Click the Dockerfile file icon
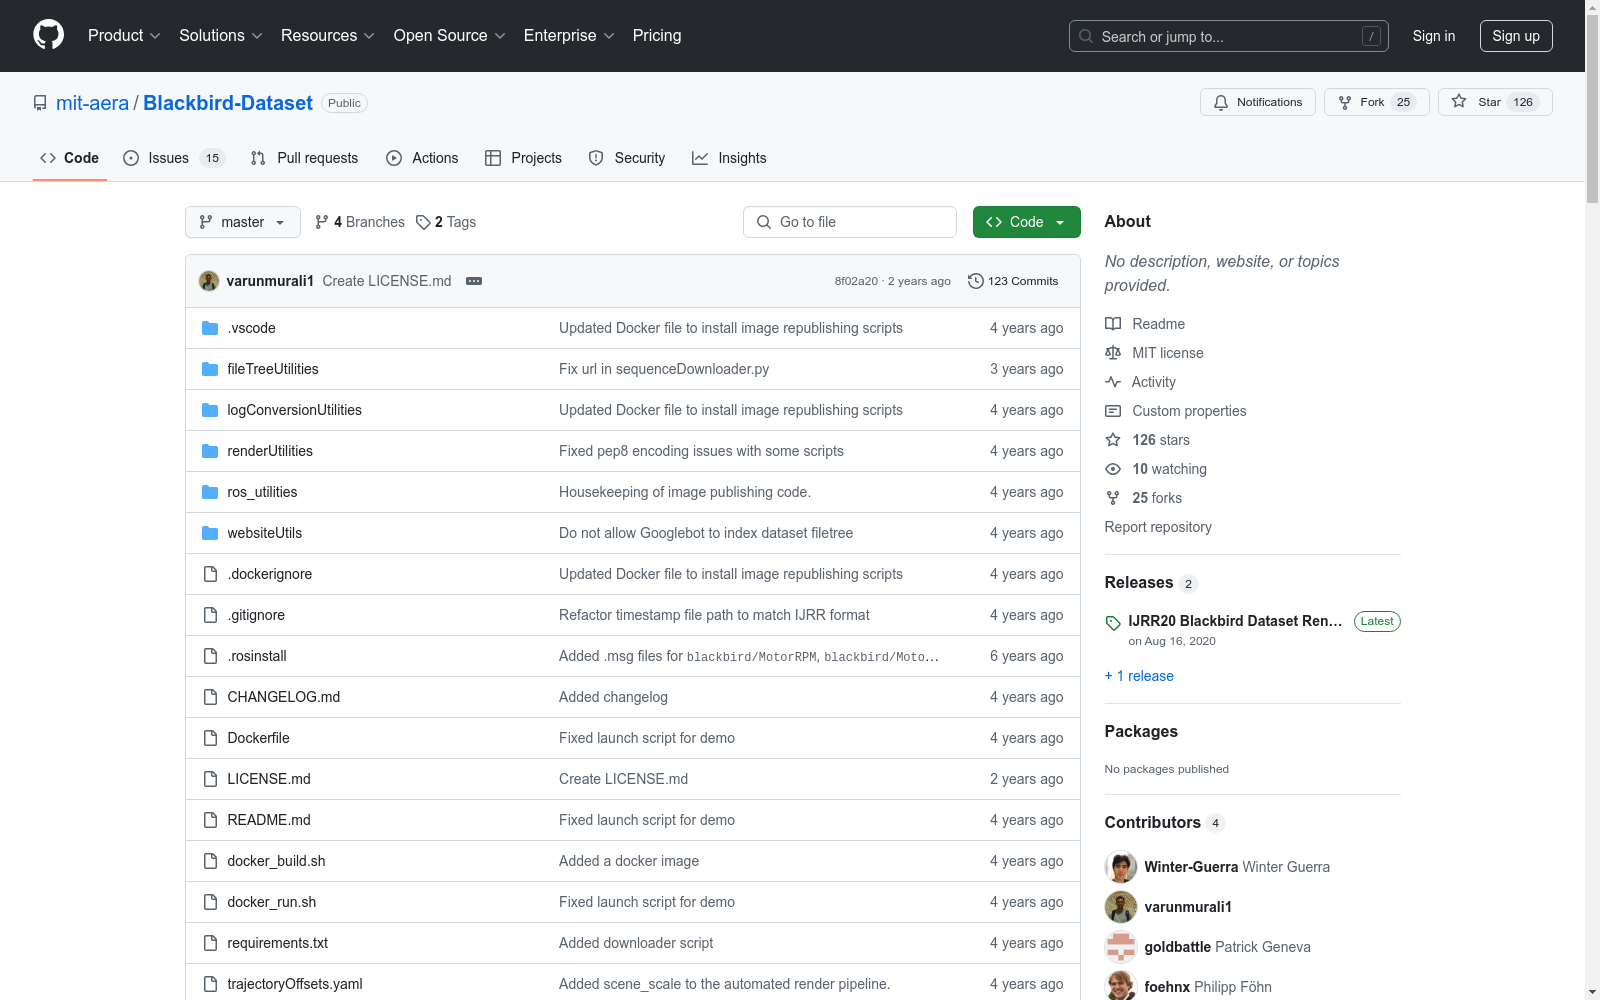This screenshot has width=1600, height=1000. [210, 738]
